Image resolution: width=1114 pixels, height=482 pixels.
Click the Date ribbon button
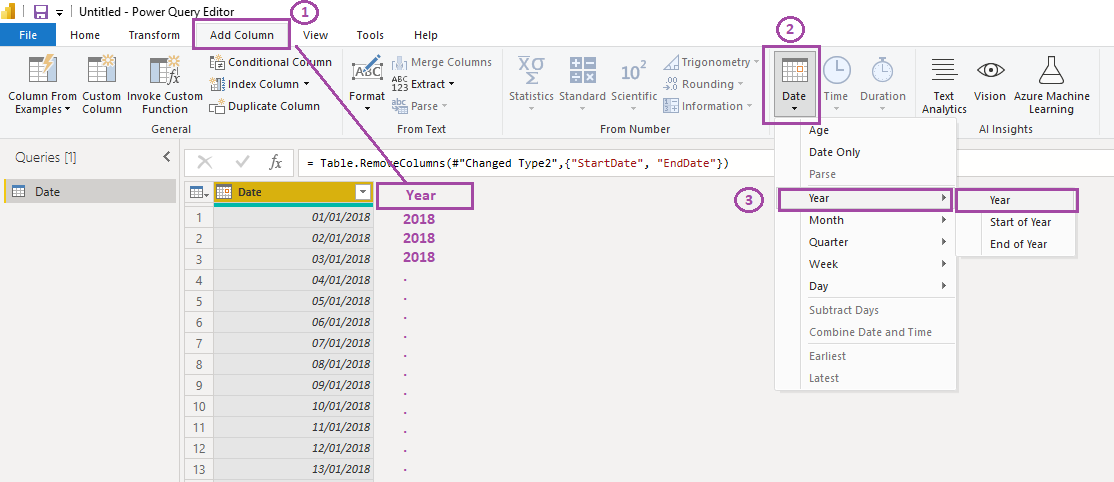[793, 85]
